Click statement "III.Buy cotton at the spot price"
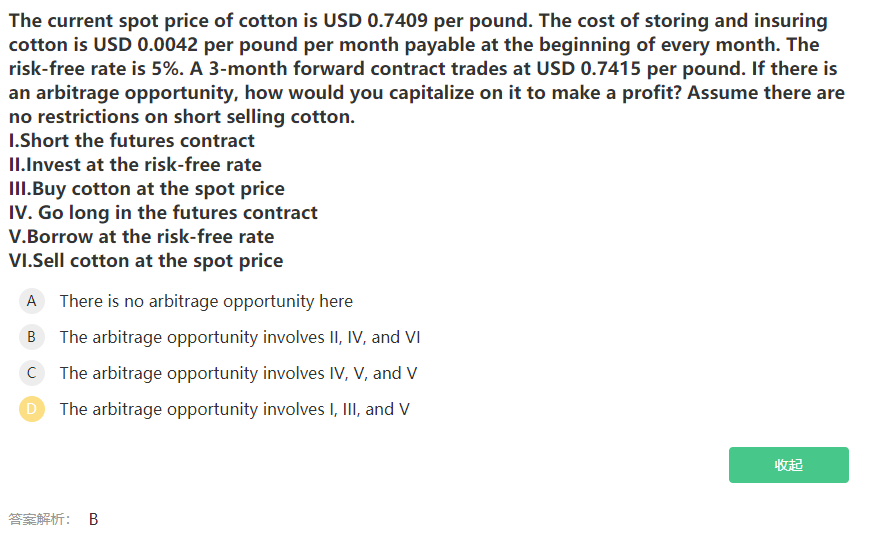Image resolution: width=871 pixels, height=559 pixels. click(x=146, y=189)
